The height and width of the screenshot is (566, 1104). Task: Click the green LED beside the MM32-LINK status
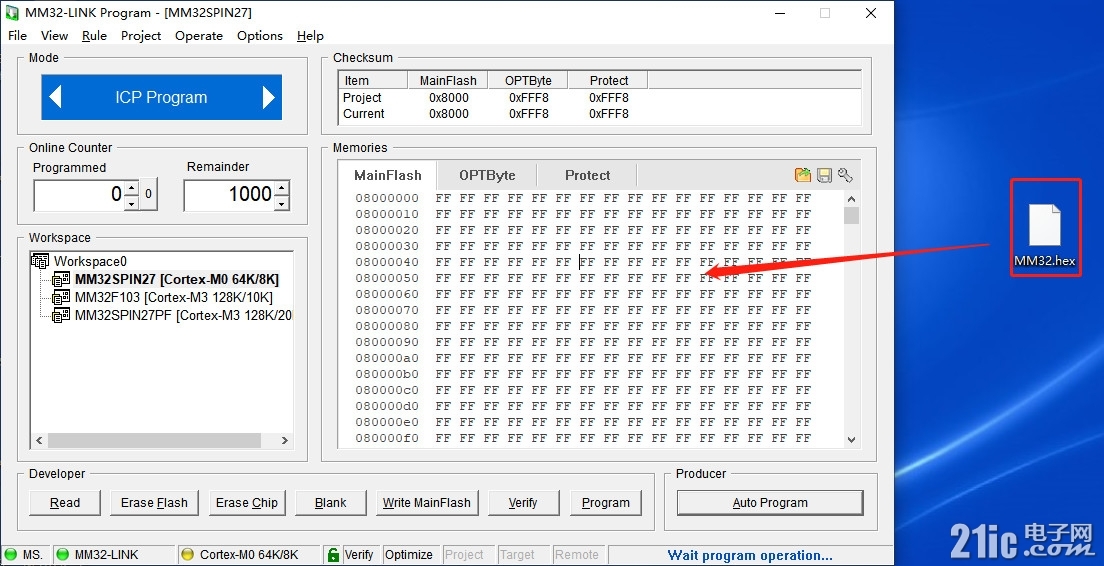coord(63,555)
